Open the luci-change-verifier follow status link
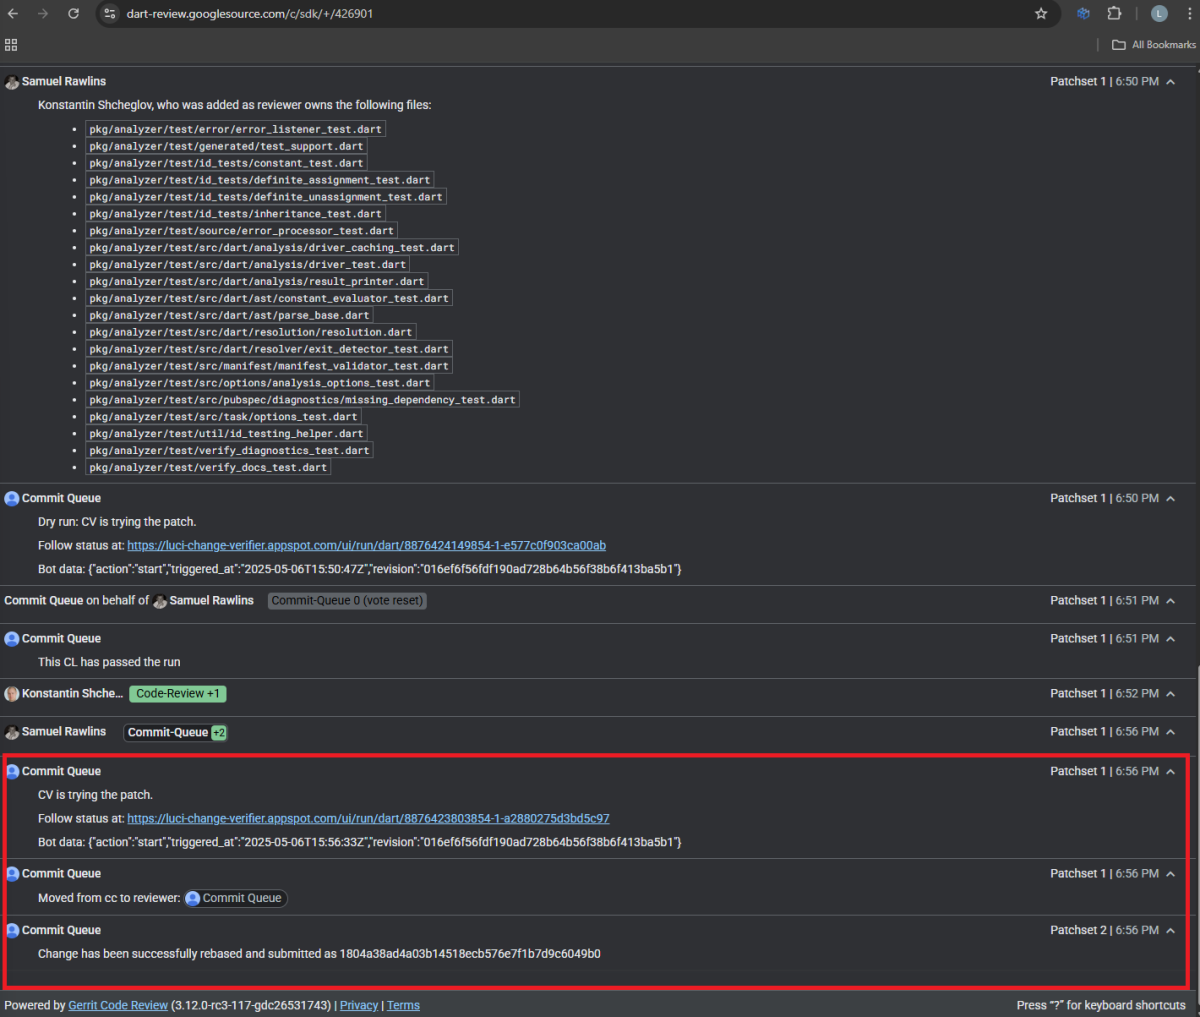Image resolution: width=1200 pixels, height=1017 pixels. (366, 545)
